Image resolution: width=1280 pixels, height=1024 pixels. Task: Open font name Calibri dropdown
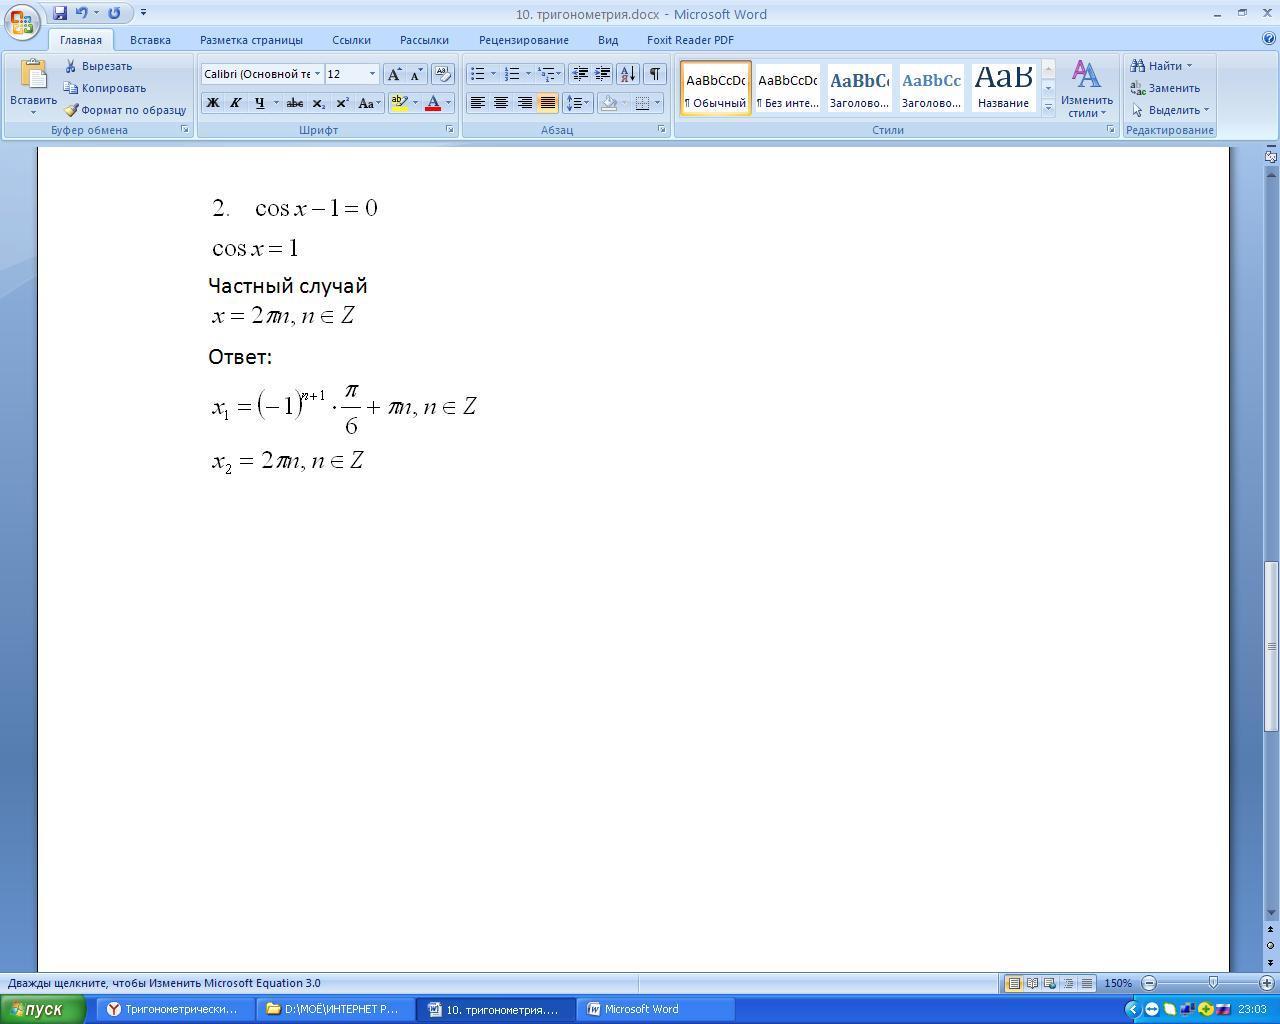[x=317, y=74]
